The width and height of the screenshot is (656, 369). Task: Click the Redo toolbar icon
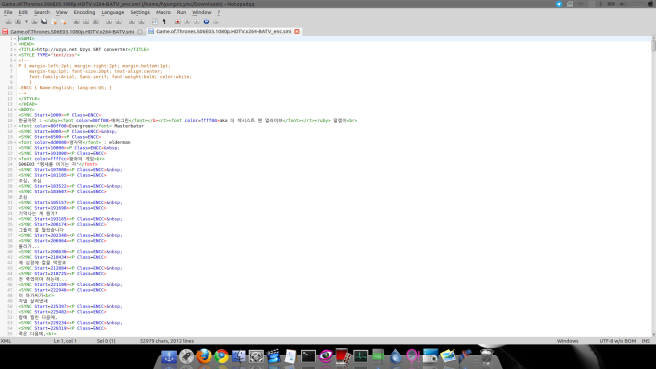click(118, 22)
